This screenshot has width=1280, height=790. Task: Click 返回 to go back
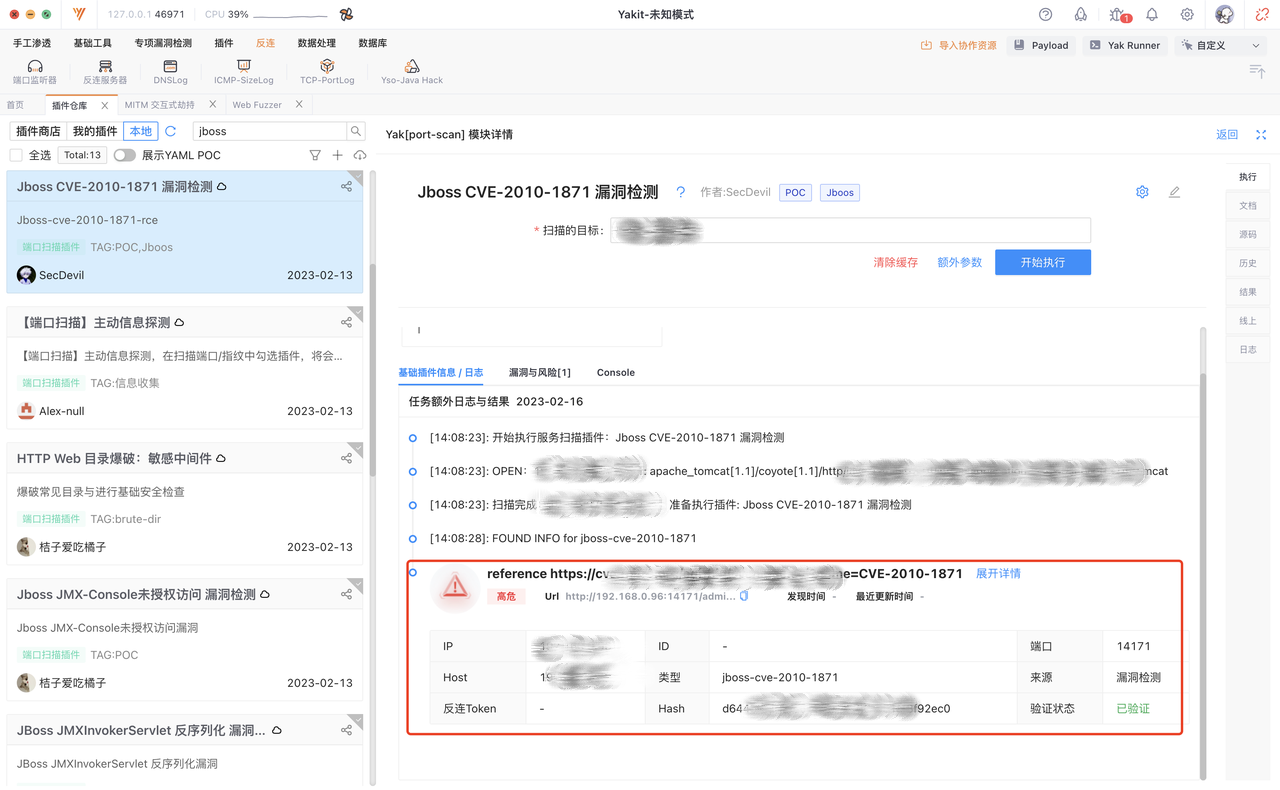point(1227,135)
